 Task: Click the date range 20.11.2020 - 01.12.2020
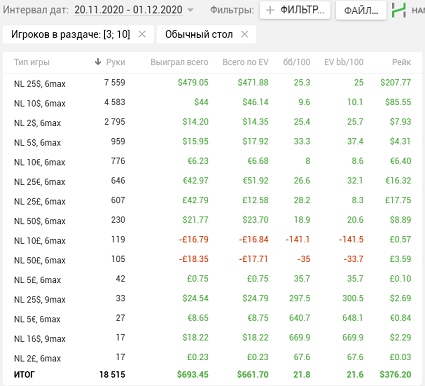click(128, 10)
